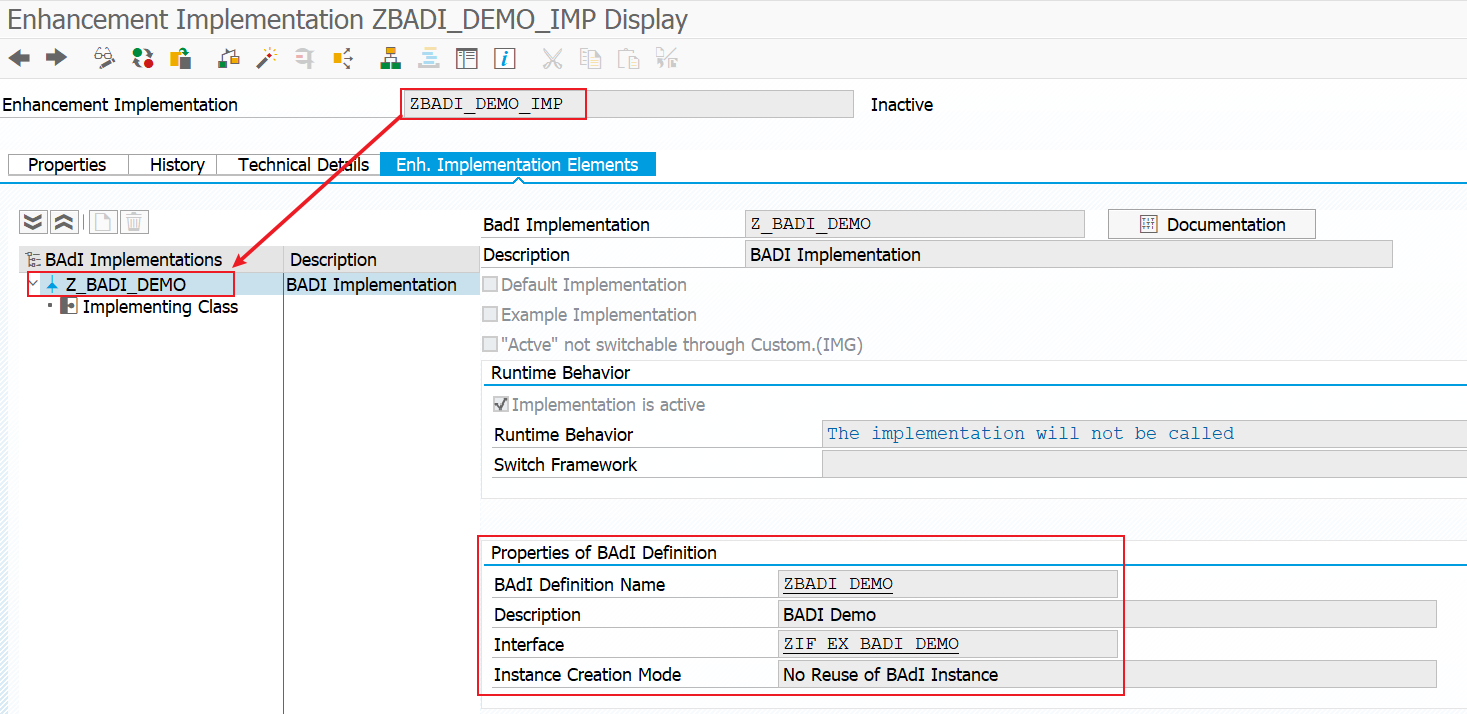Collapse the Z_BADI_DEMO tree node chevron
Screen dimensions: 1467x714
click(x=33, y=284)
